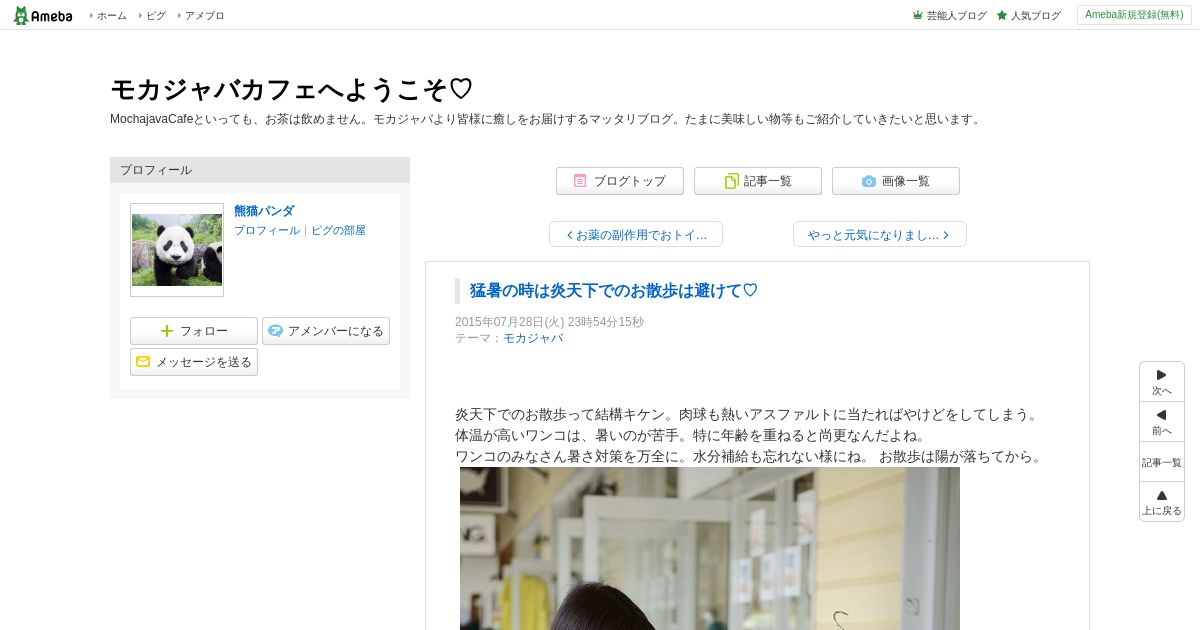Click the envelope icon on メッセージを送る

pos(143,362)
